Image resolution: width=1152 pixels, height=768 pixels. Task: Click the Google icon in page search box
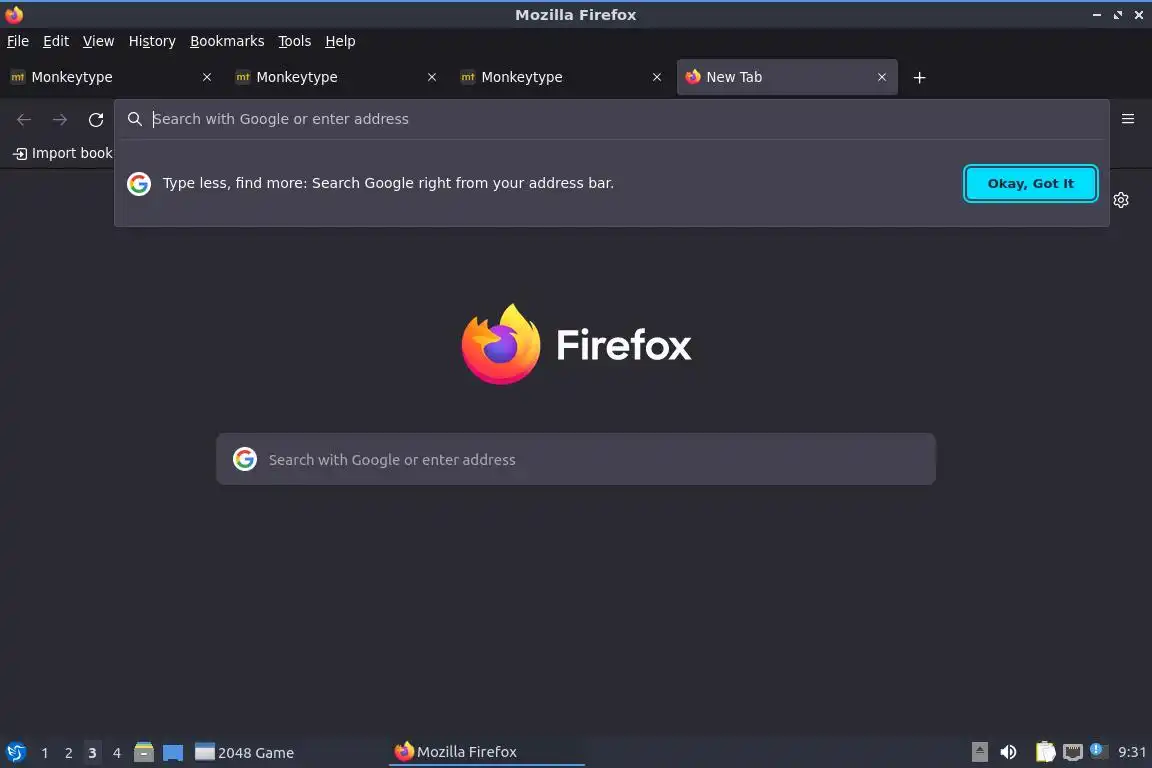click(x=245, y=459)
